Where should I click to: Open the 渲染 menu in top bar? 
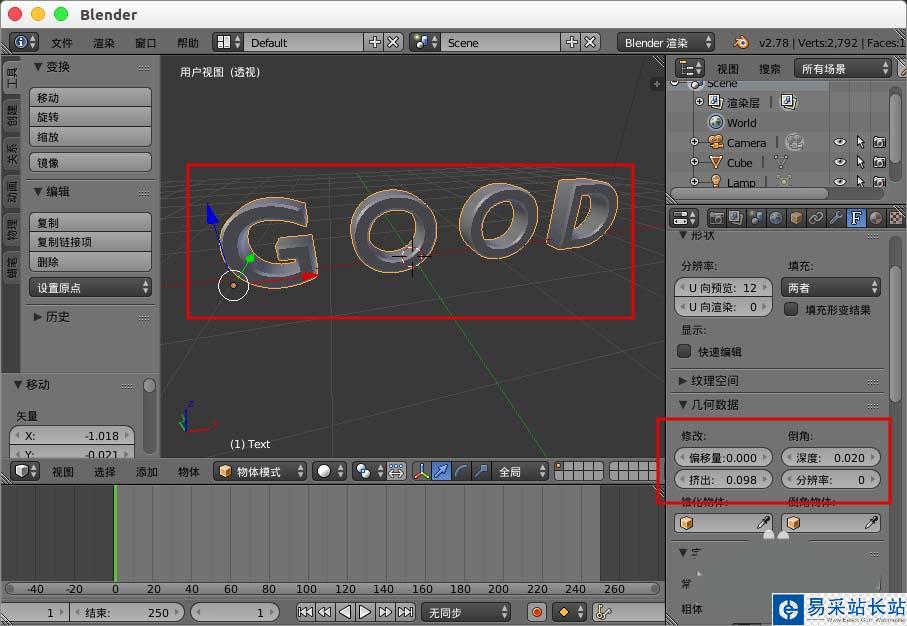[104, 43]
